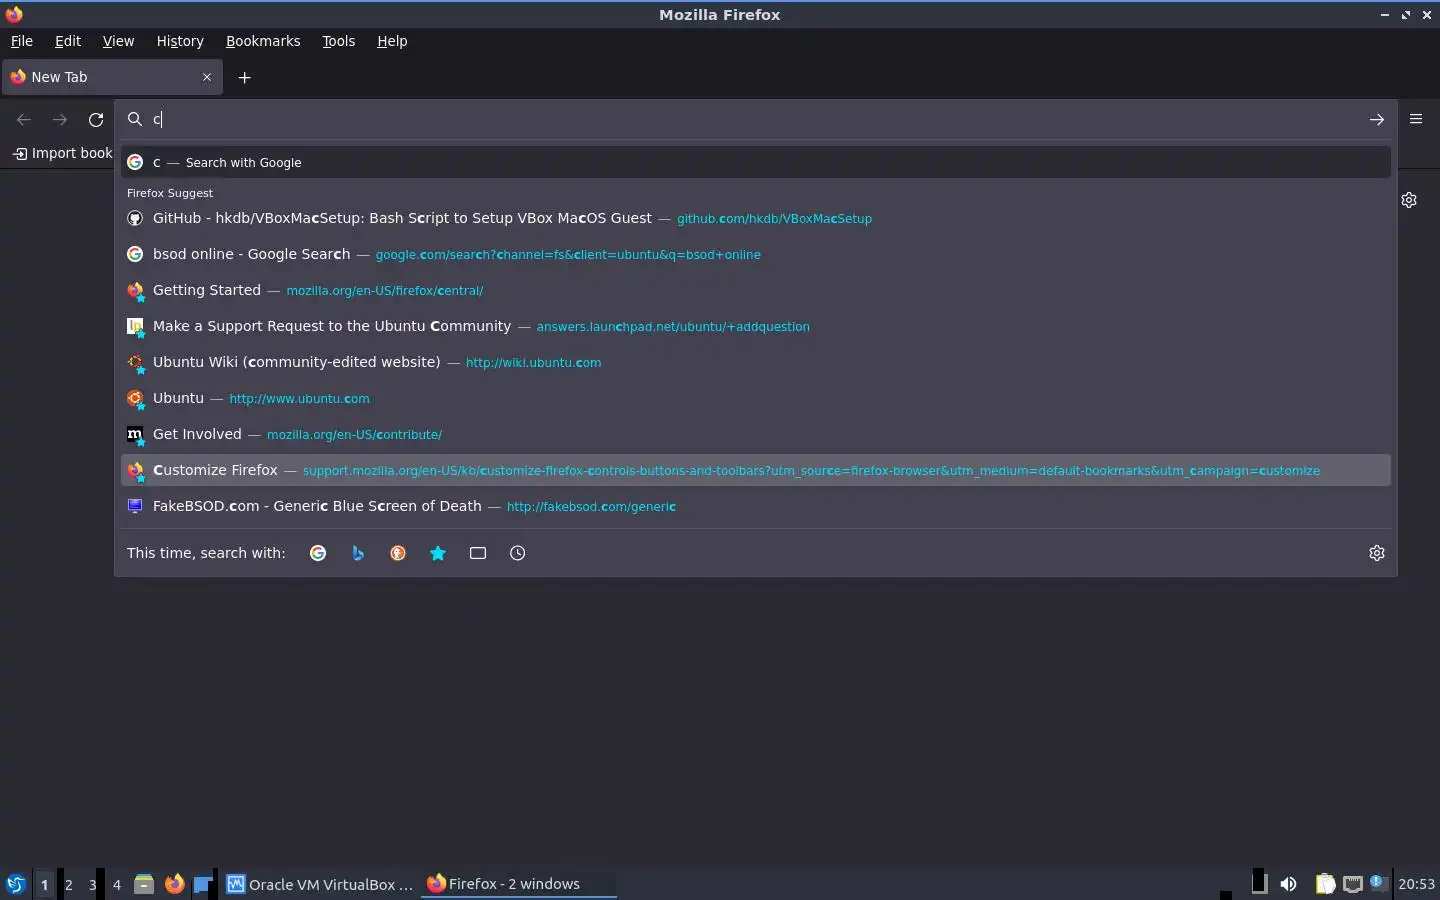Click the Firefox logo in the title bar
1440x900 pixels.
pos(14,14)
